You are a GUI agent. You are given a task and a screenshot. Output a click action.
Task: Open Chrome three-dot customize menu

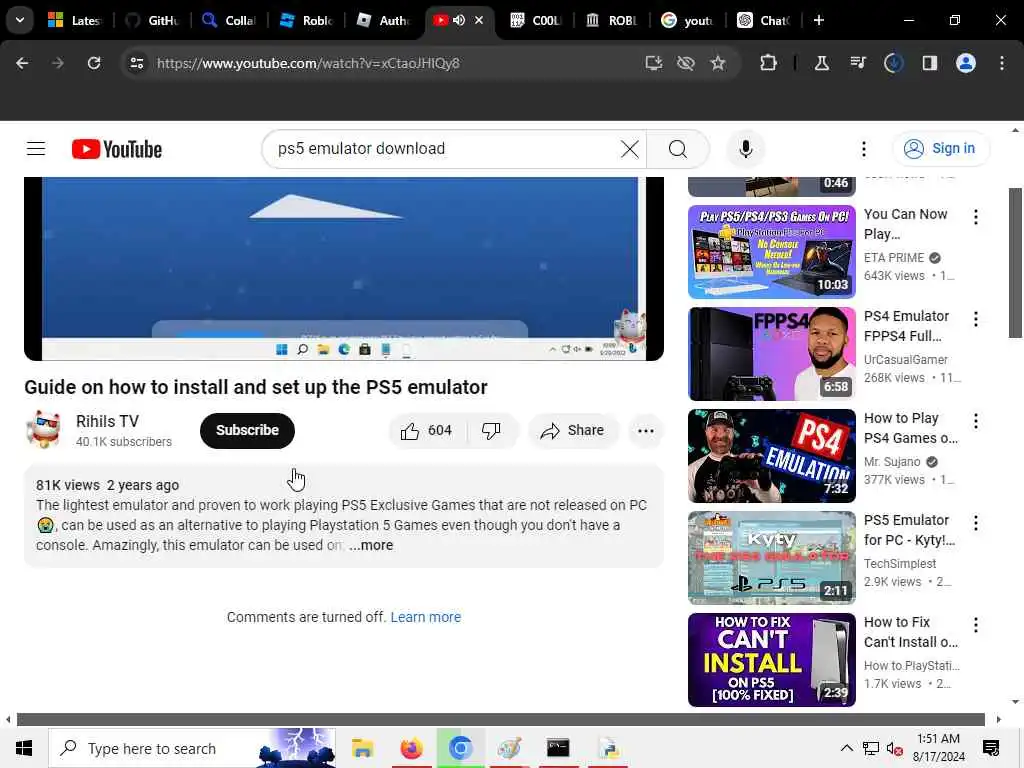[x=1002, y=63]
